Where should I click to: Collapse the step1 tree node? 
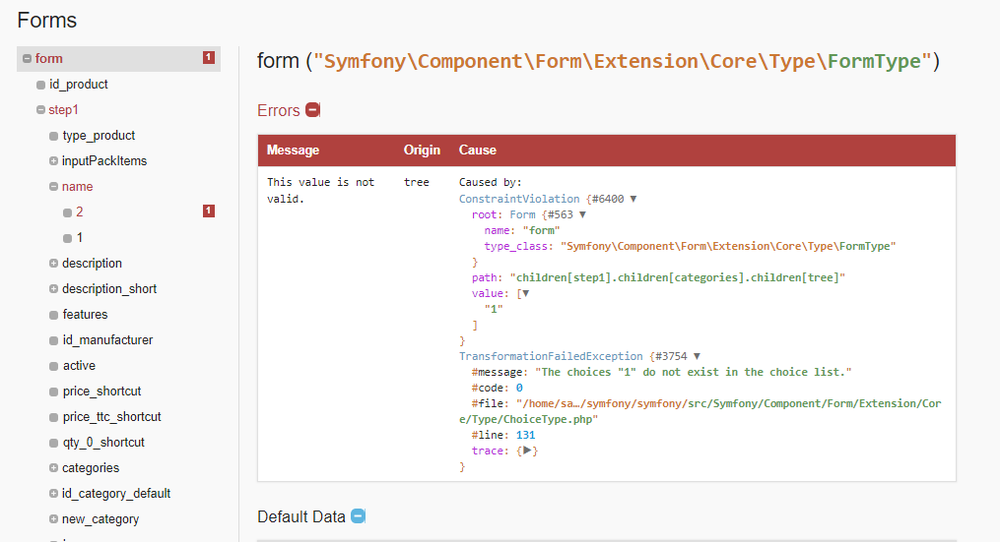tap(41, 110)
